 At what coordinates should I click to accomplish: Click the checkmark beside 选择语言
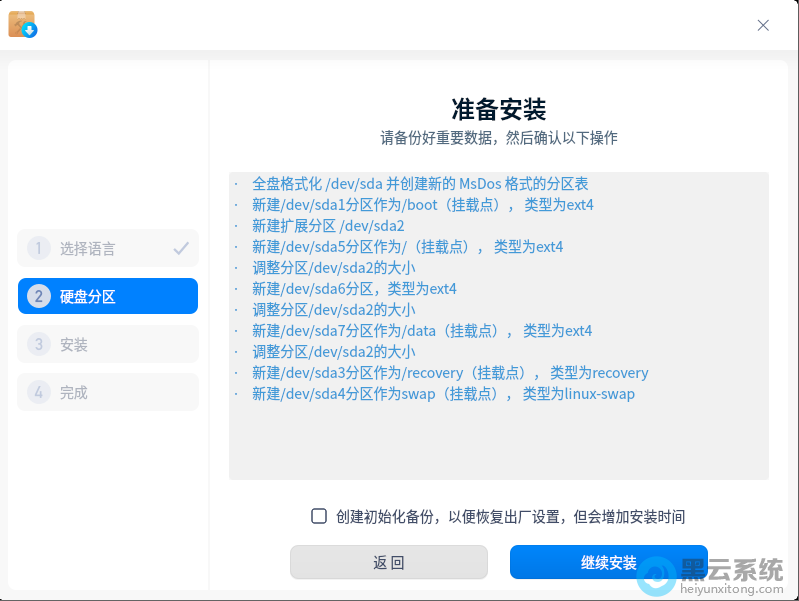click(x=181, y=248)
